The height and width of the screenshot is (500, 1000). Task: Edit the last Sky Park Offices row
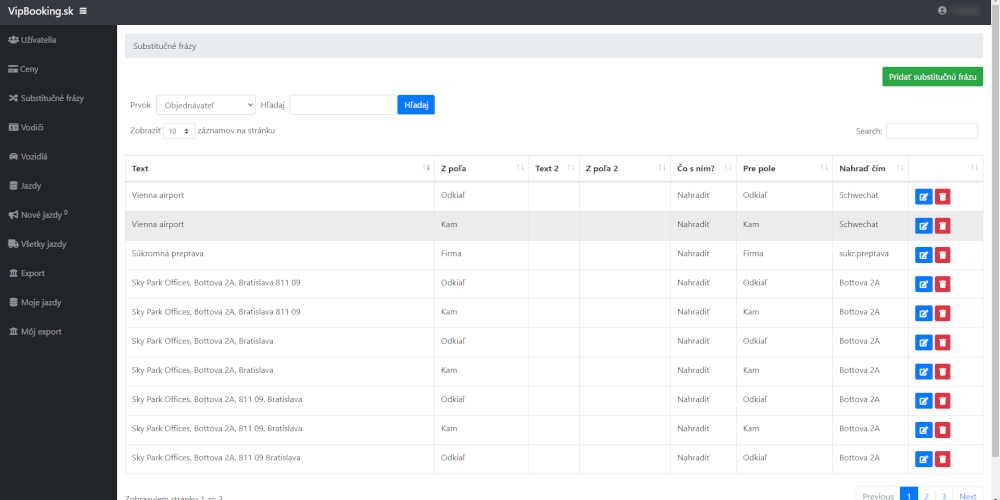pyautogui.click(x=923, y=459)
